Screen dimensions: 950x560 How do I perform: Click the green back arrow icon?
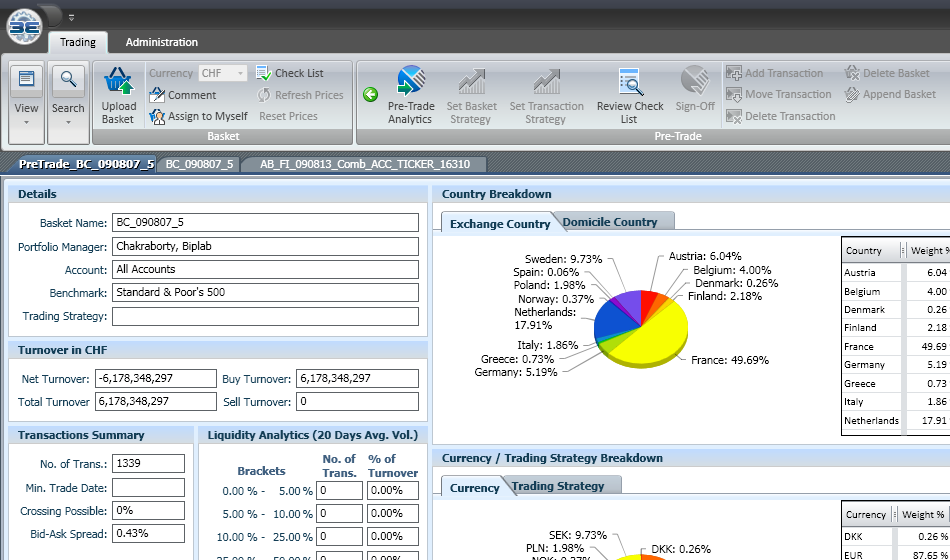pos(370,95)
